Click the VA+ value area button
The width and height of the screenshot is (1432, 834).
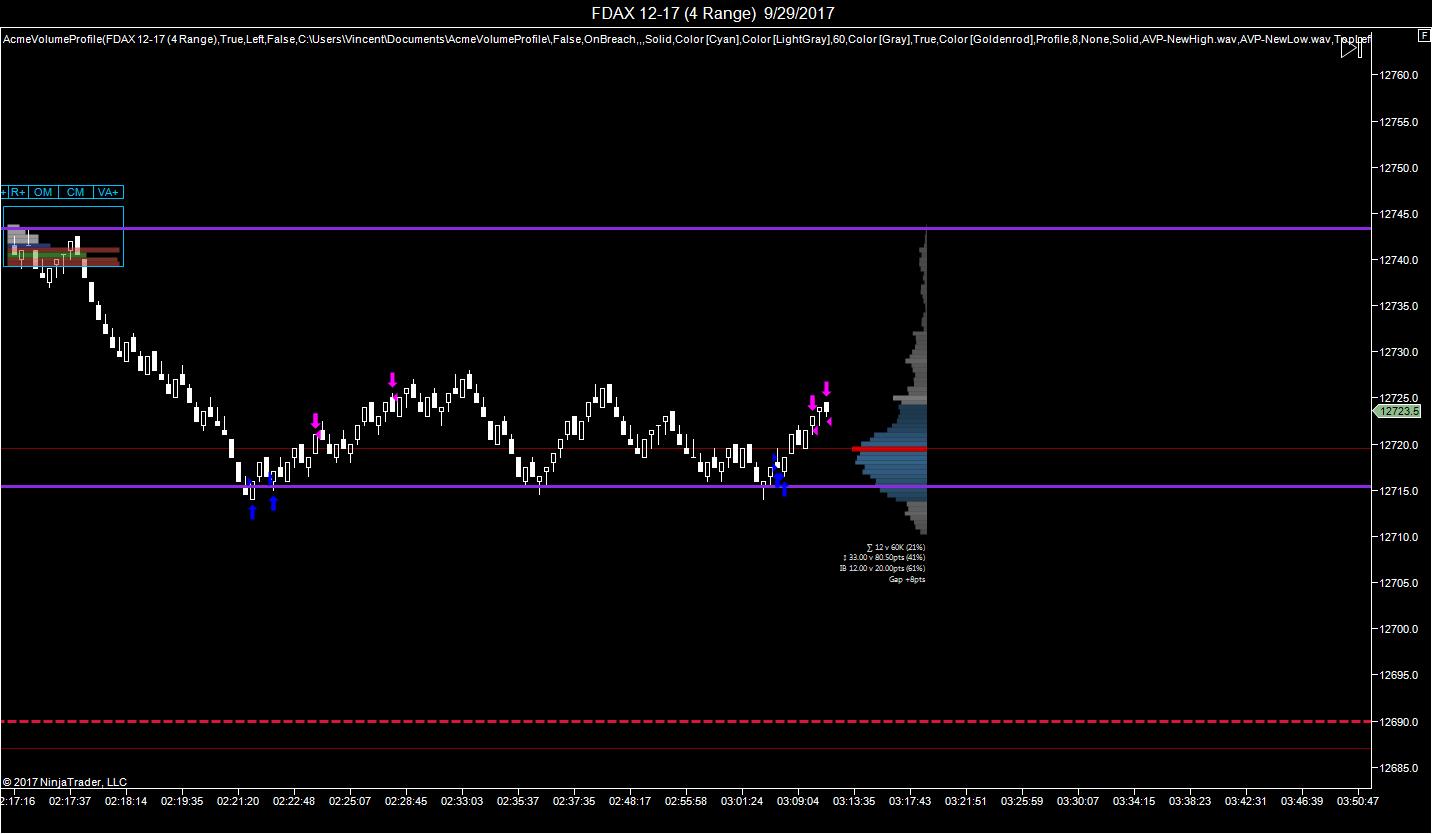[x=106, y=192]
